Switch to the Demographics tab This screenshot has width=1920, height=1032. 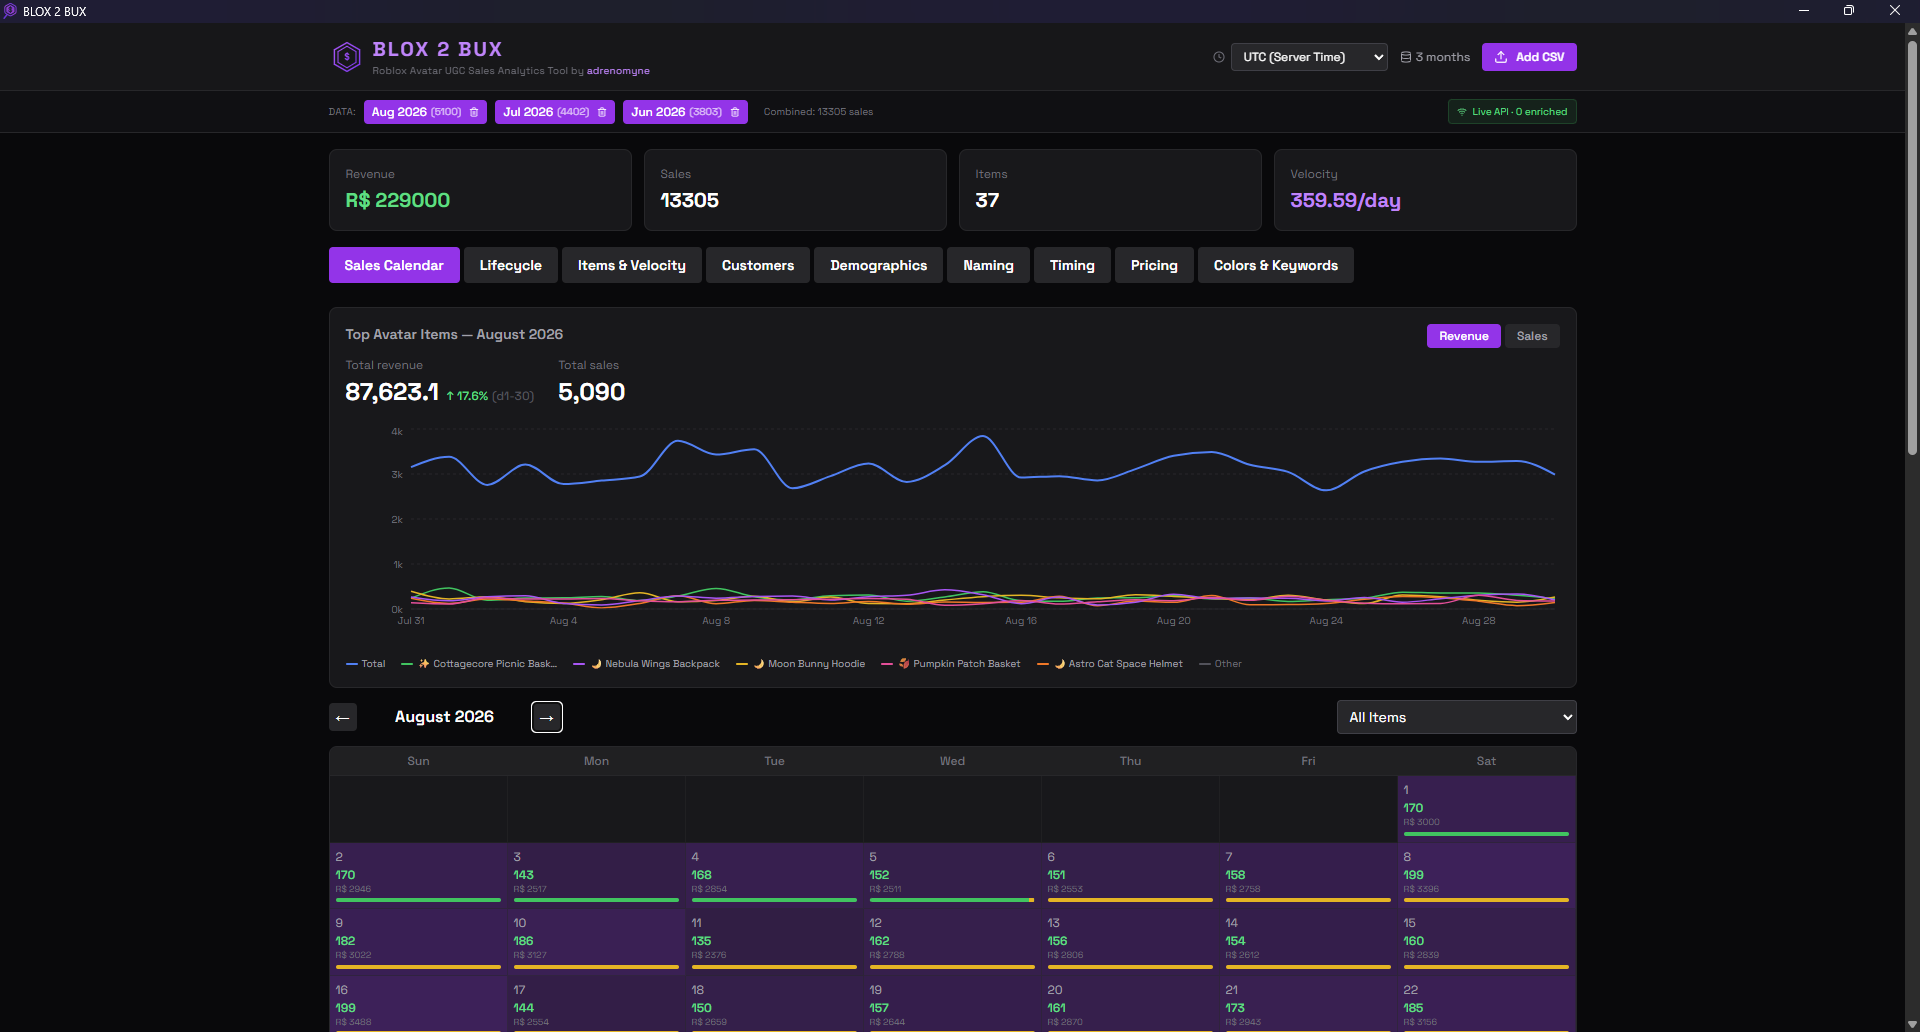pos(878,265)
